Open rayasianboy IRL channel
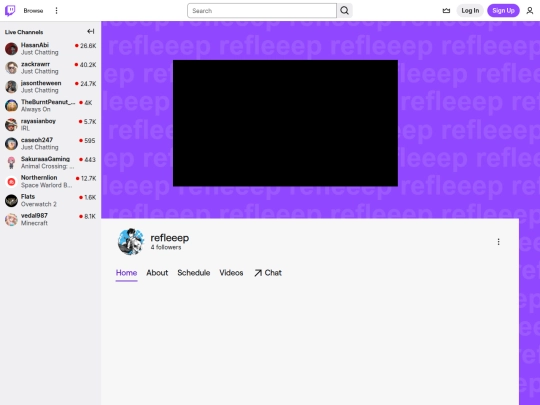The image size is (540, 405). pos(51,124)
